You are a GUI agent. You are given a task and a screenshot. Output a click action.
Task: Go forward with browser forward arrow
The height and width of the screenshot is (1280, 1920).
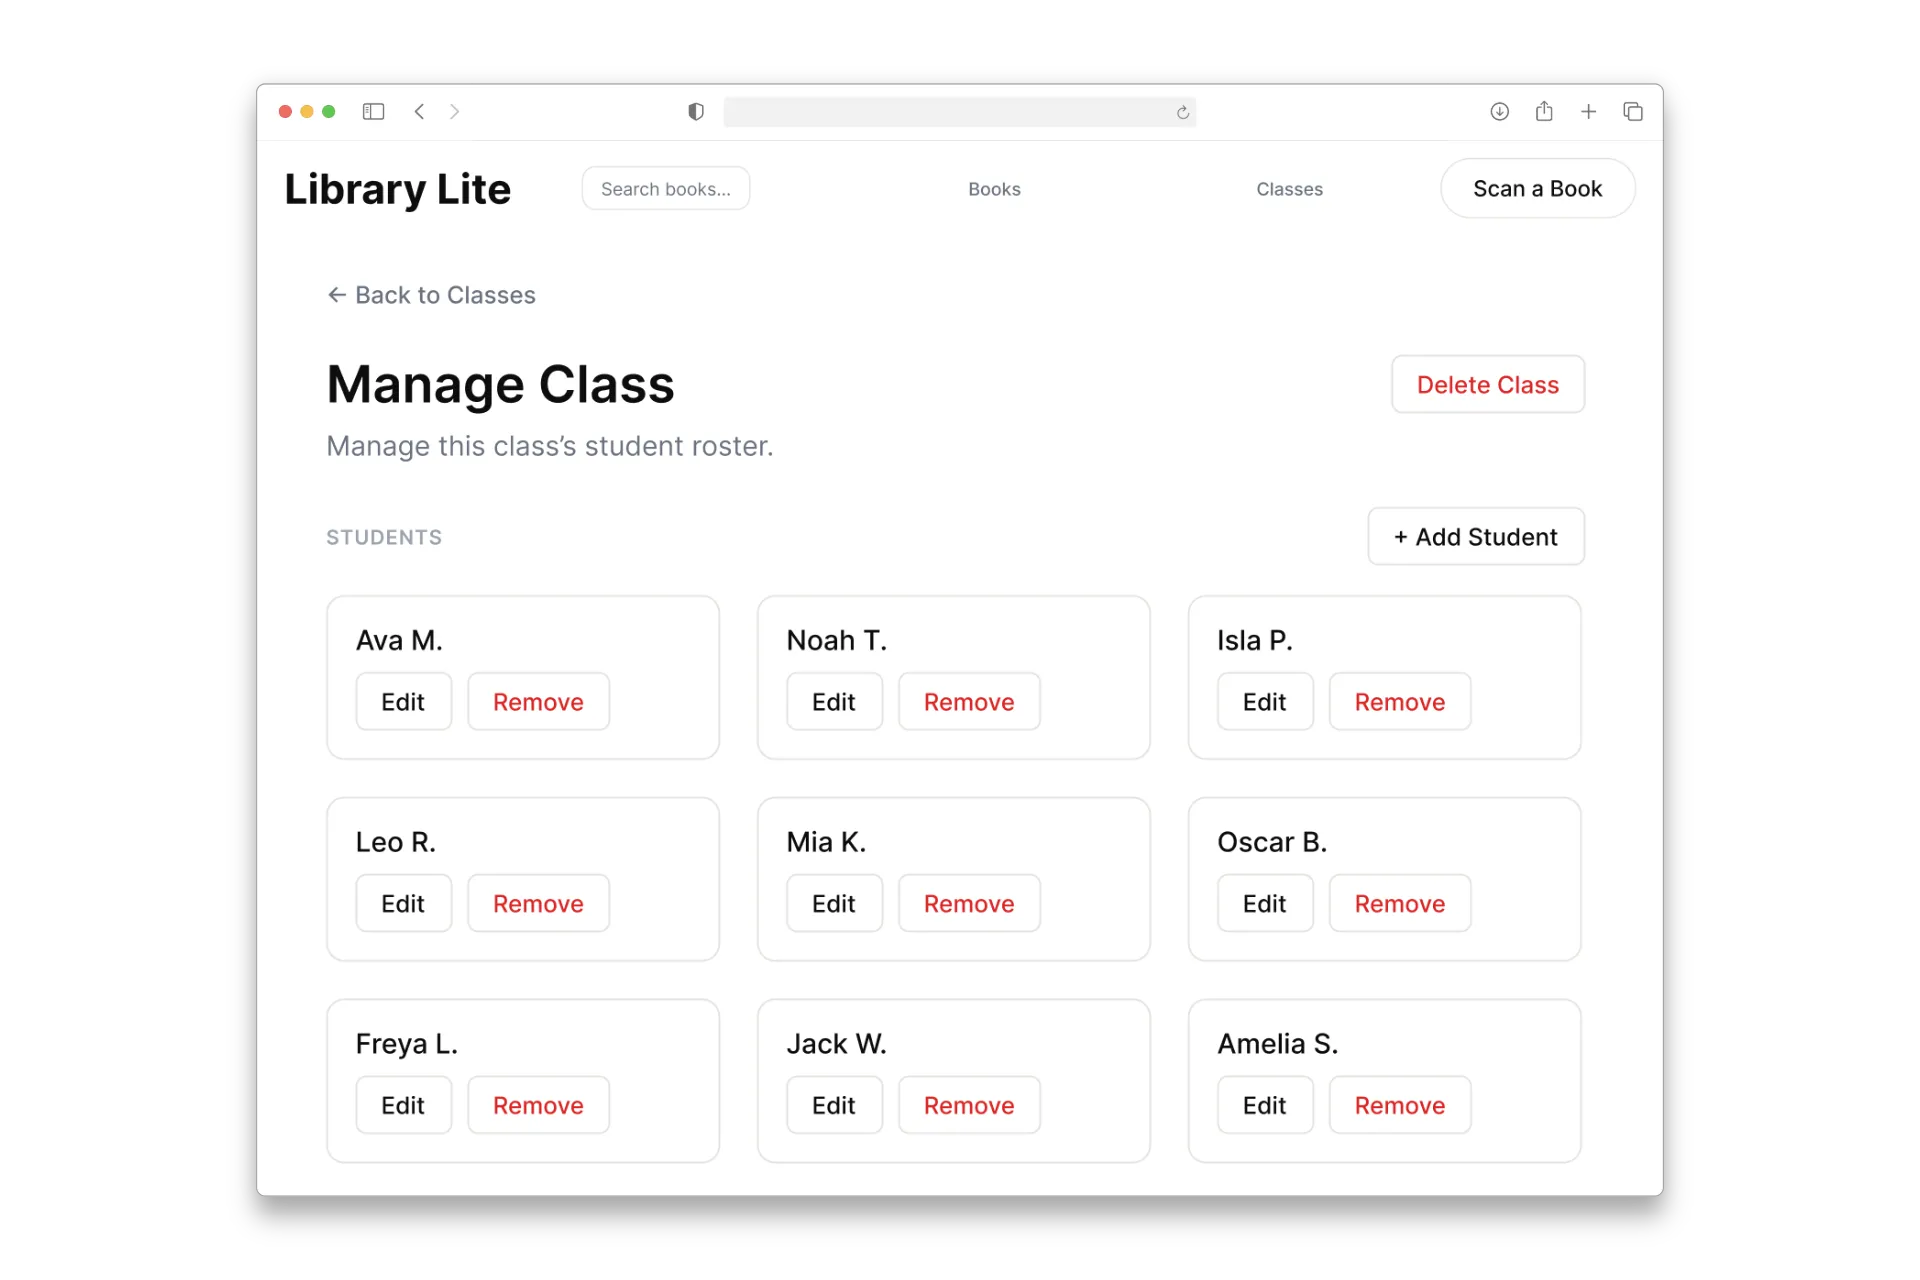pos(455,111)
